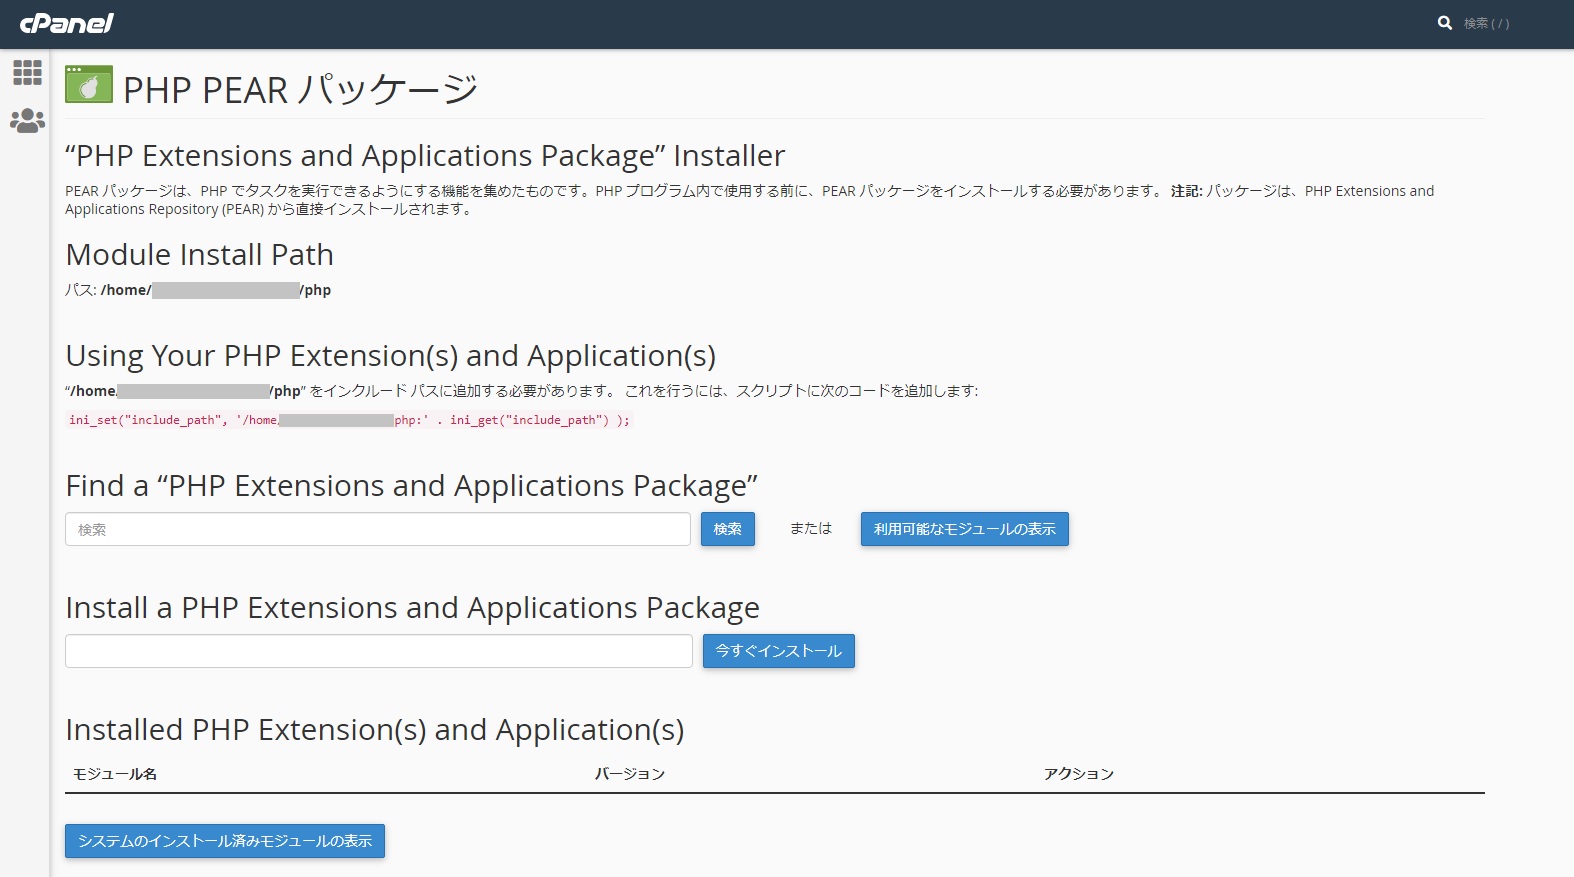1574x877 pixels.
Task: Click the または text between buttons
Action: [811, 528]
